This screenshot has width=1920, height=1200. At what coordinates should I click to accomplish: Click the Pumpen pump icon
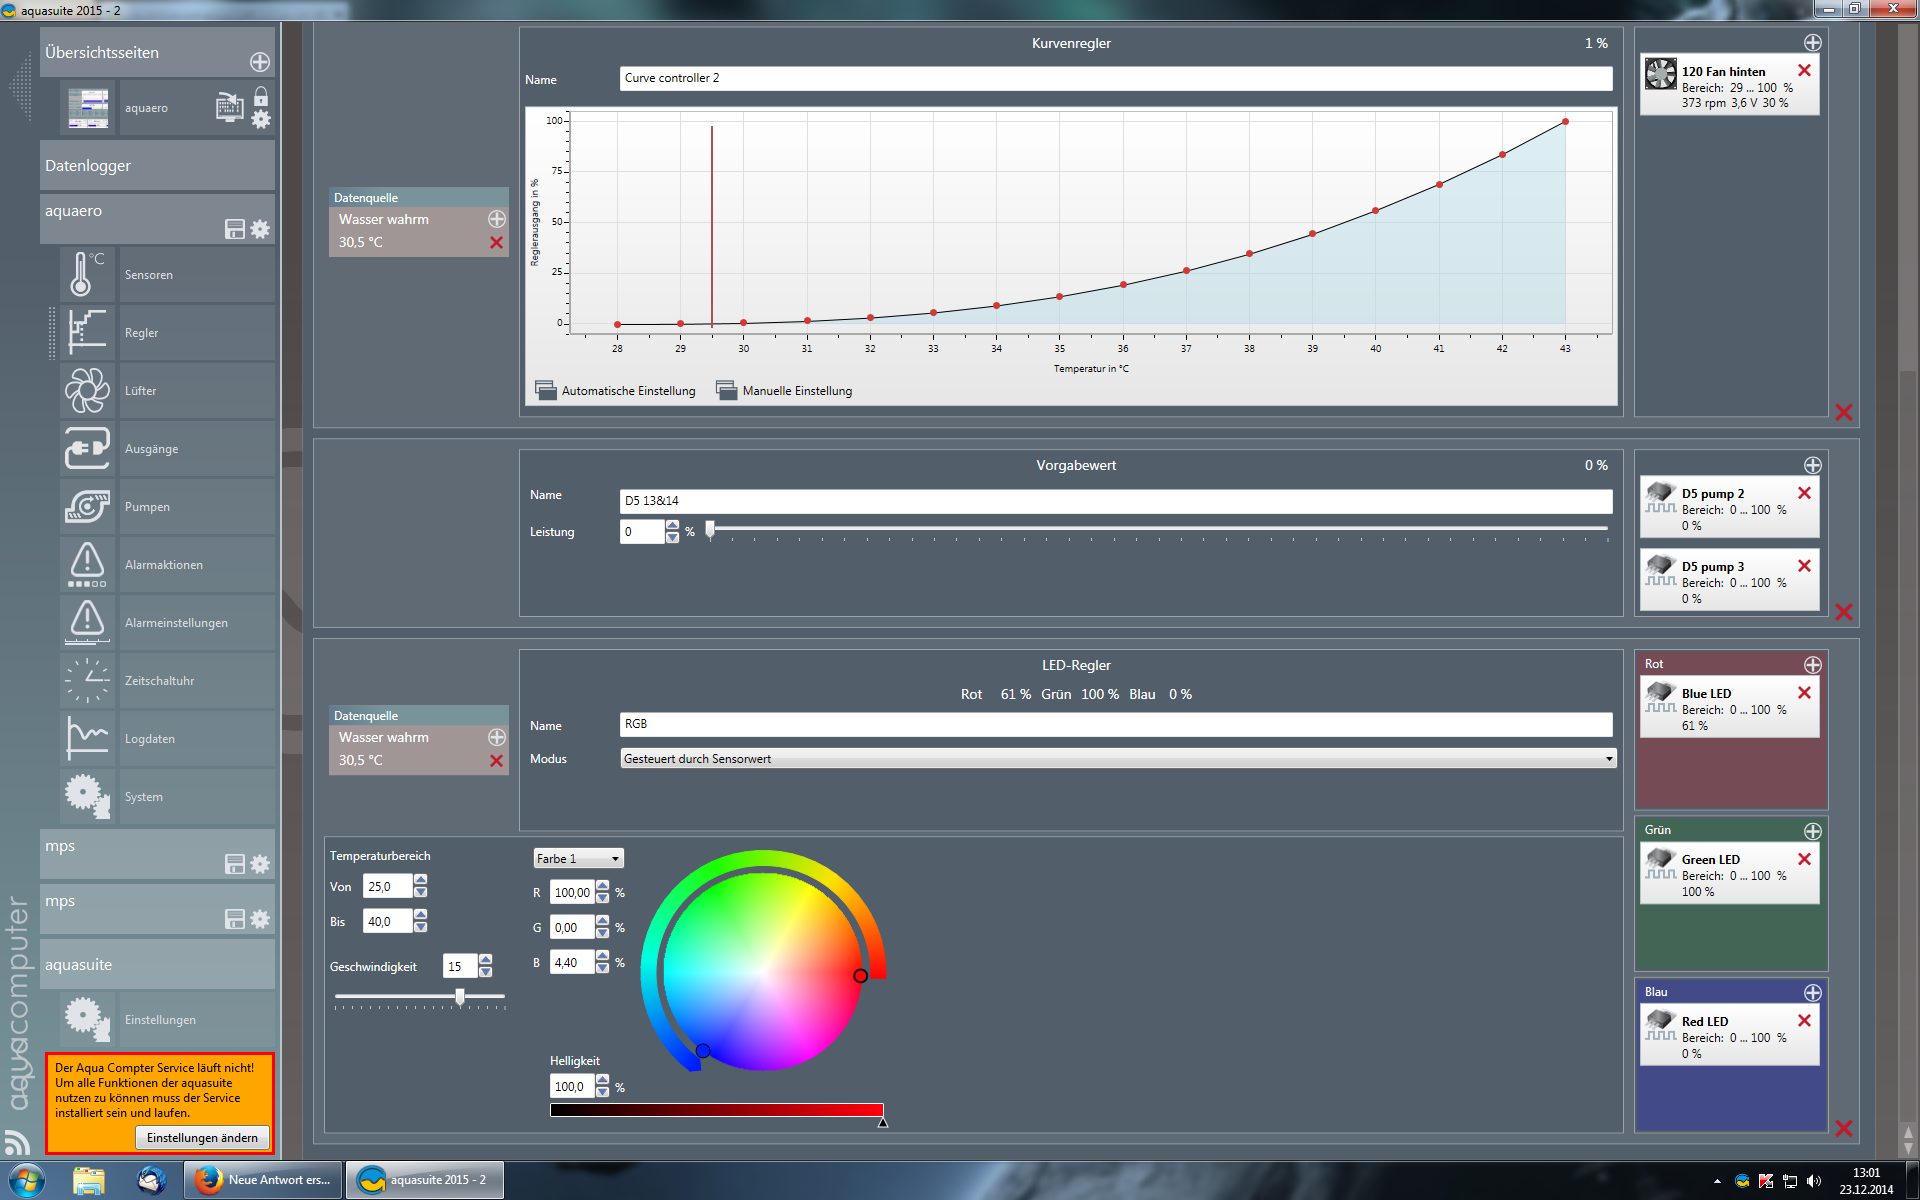pos(86,506)
